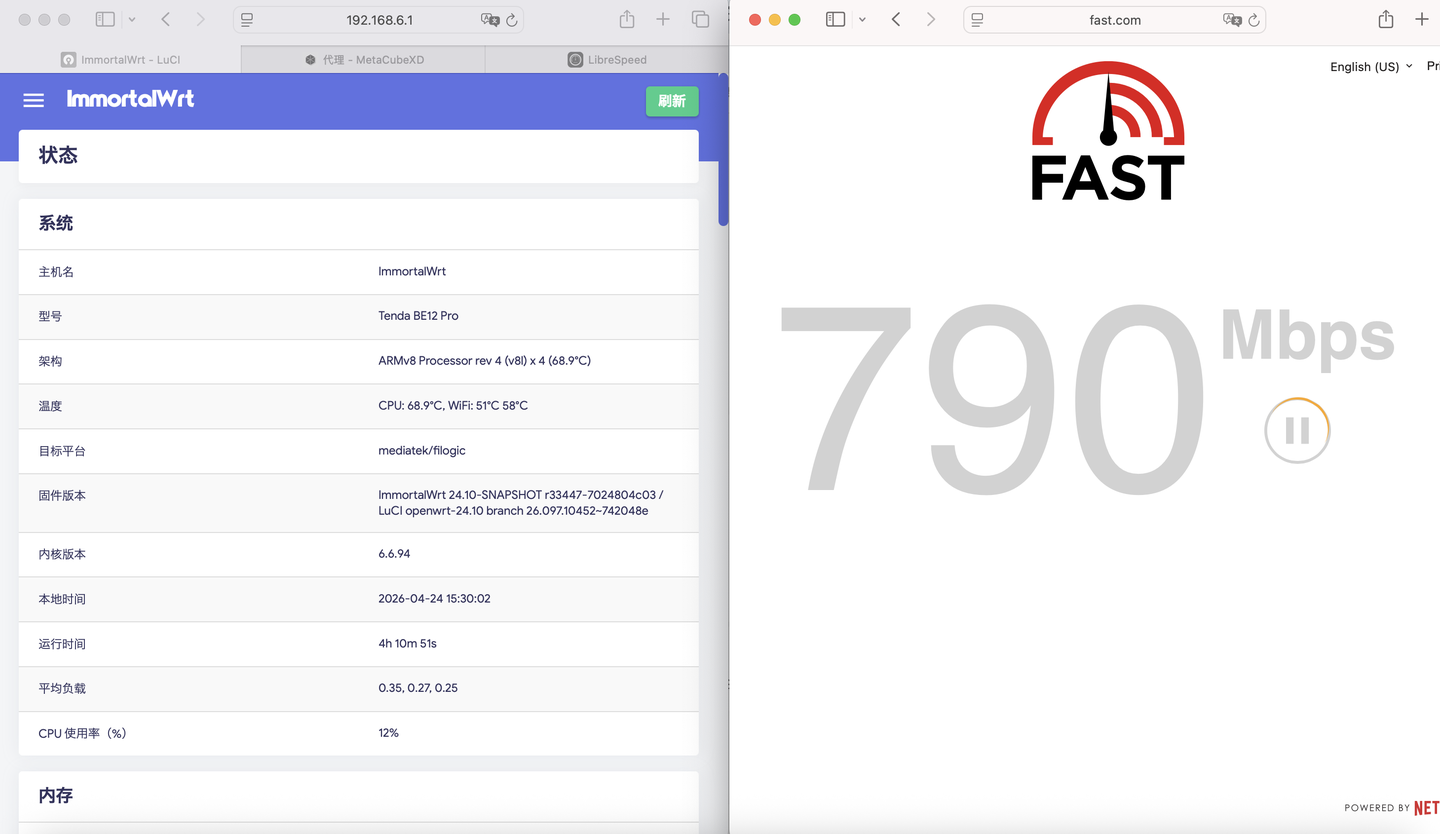This screenshot has height=834, width=1440.
Task: Click the 架构 row label
Action: coord(50,361)
